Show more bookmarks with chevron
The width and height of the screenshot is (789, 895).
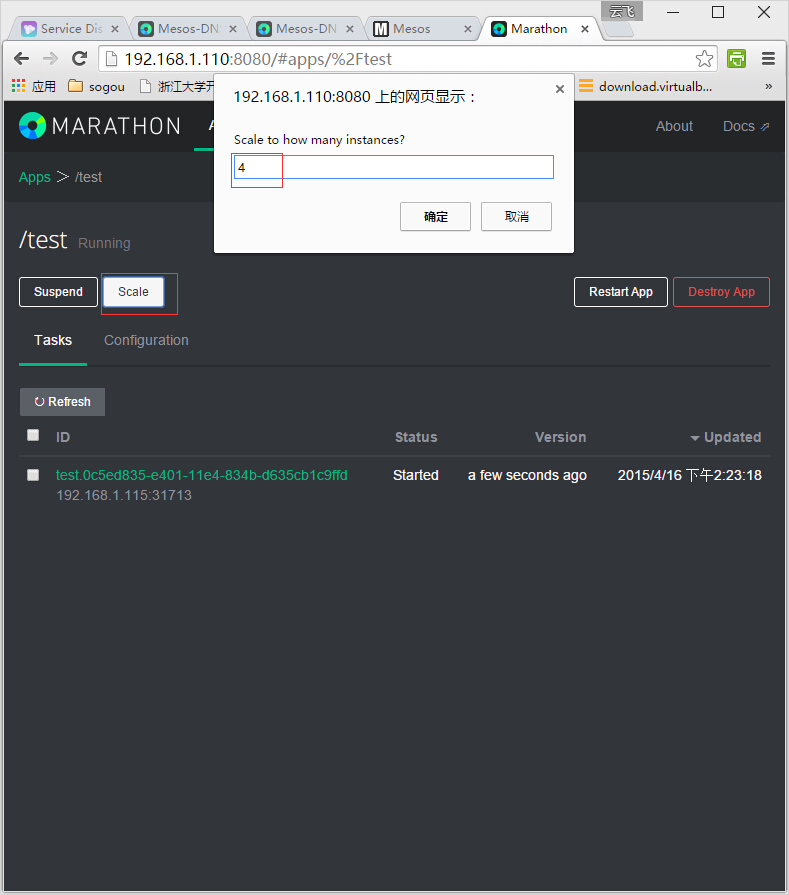(x=768, y=86)
